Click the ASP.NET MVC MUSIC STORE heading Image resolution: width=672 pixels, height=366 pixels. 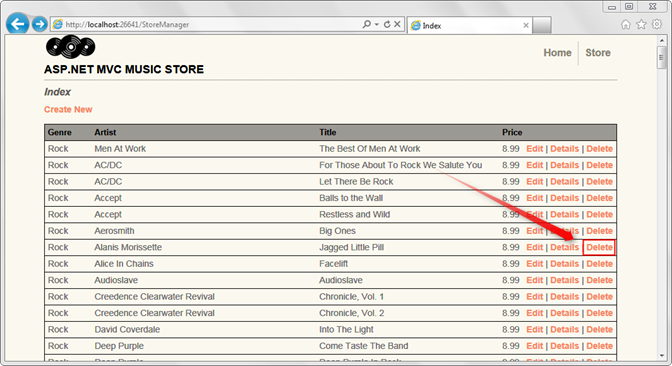(124, 69)
